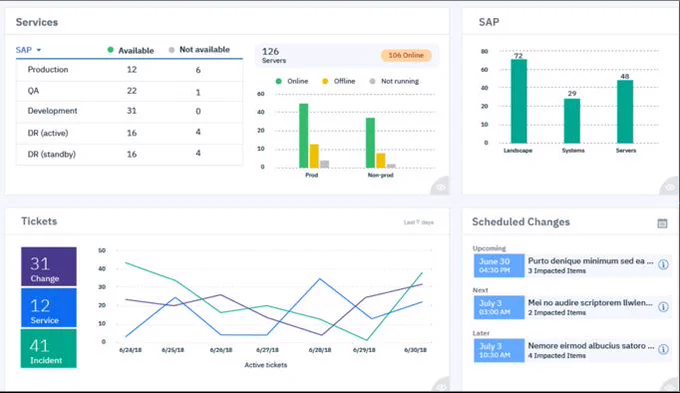Click the Systems bar labeled 29
680x393 pixels.
pyautogui.click(x=572, y=121)
